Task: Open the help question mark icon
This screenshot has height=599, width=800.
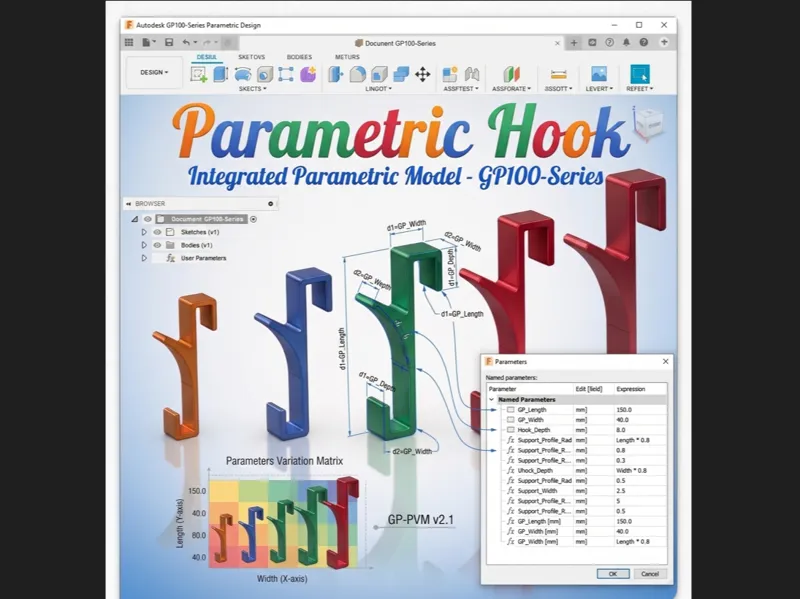Action: click(644, 42)
